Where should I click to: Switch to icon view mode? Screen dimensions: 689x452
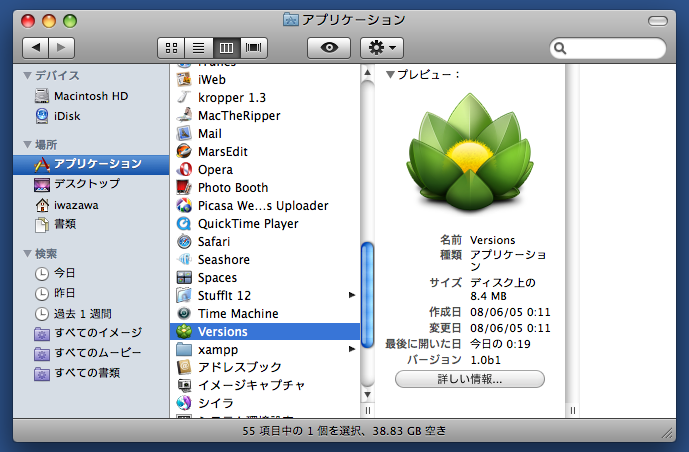point(171,47)
